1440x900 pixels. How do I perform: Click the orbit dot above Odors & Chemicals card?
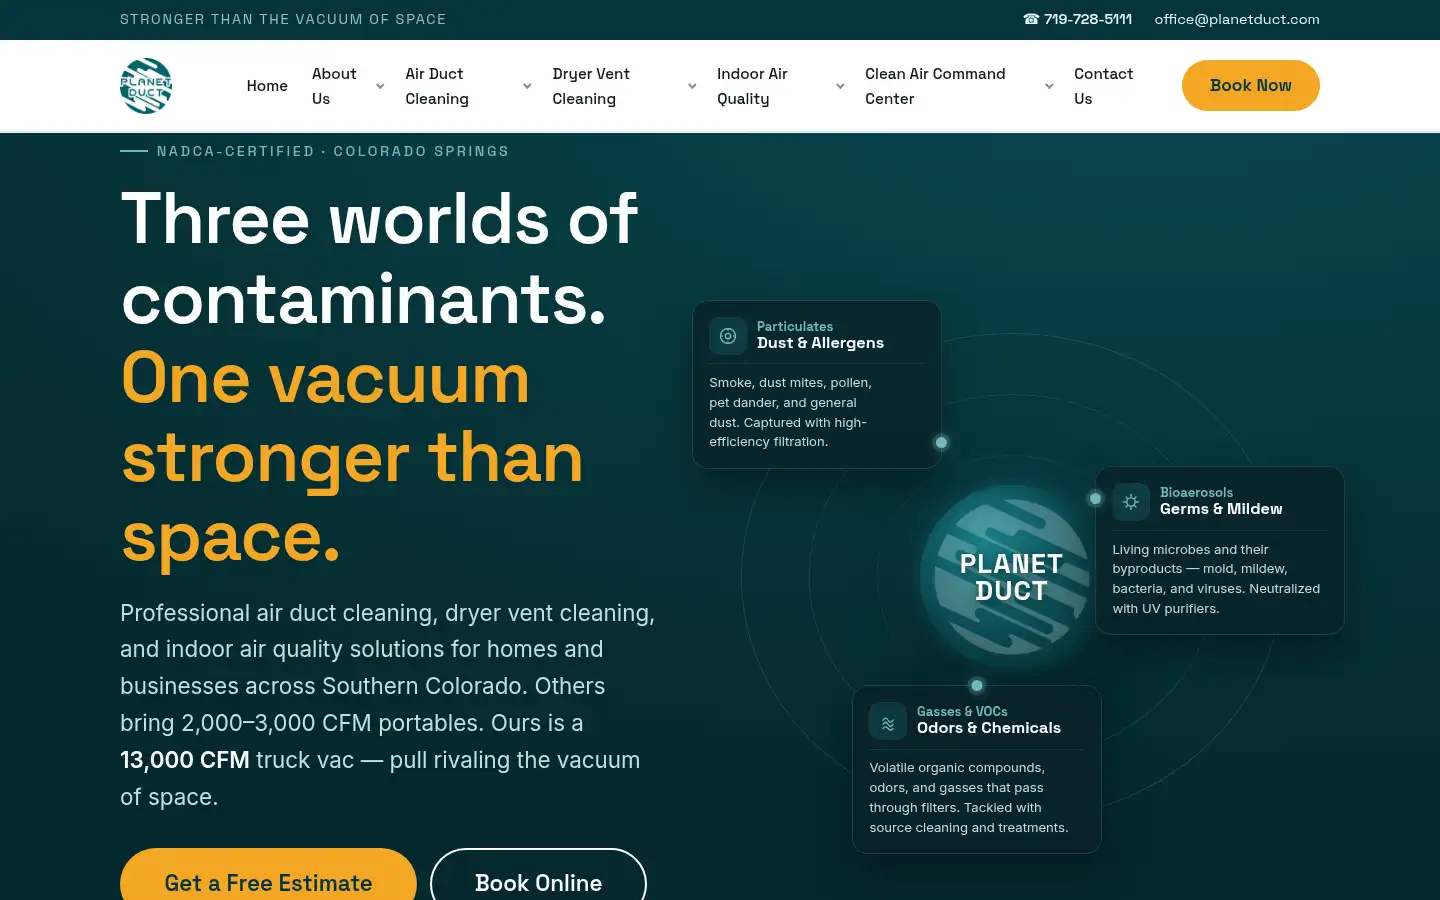click(977, 685)
